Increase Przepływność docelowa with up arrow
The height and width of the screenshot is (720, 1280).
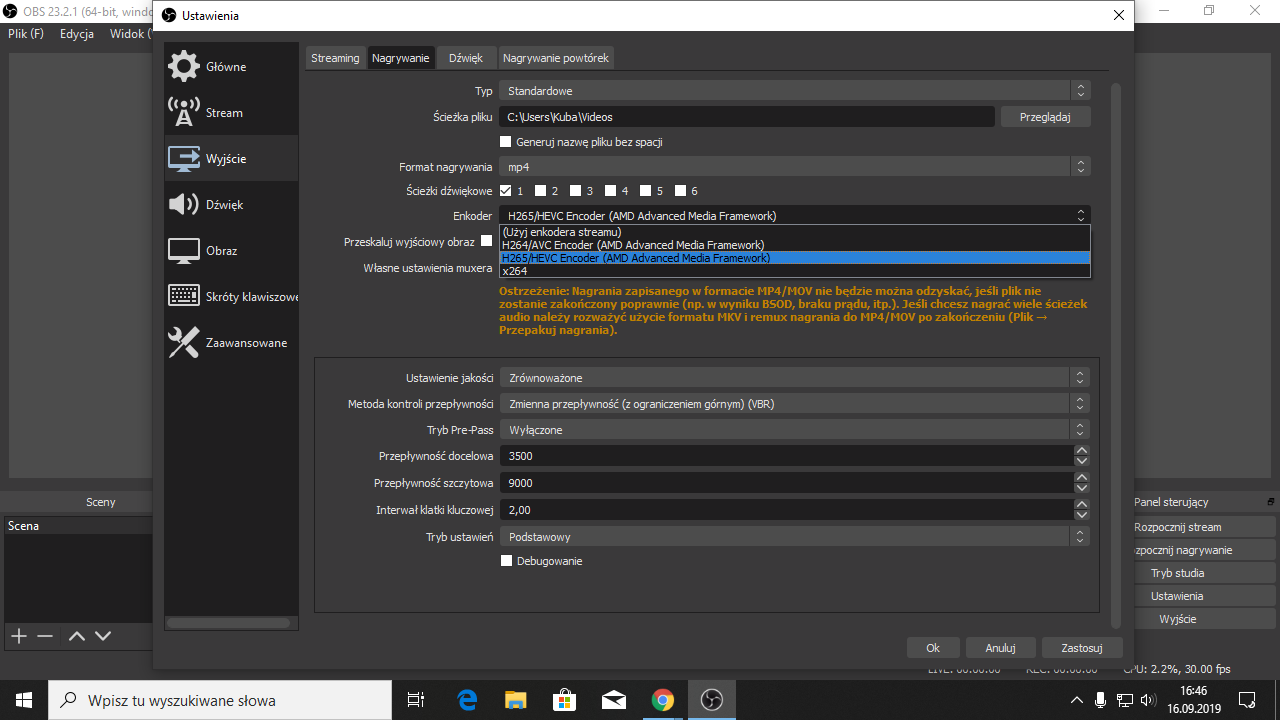point(1081,451)
